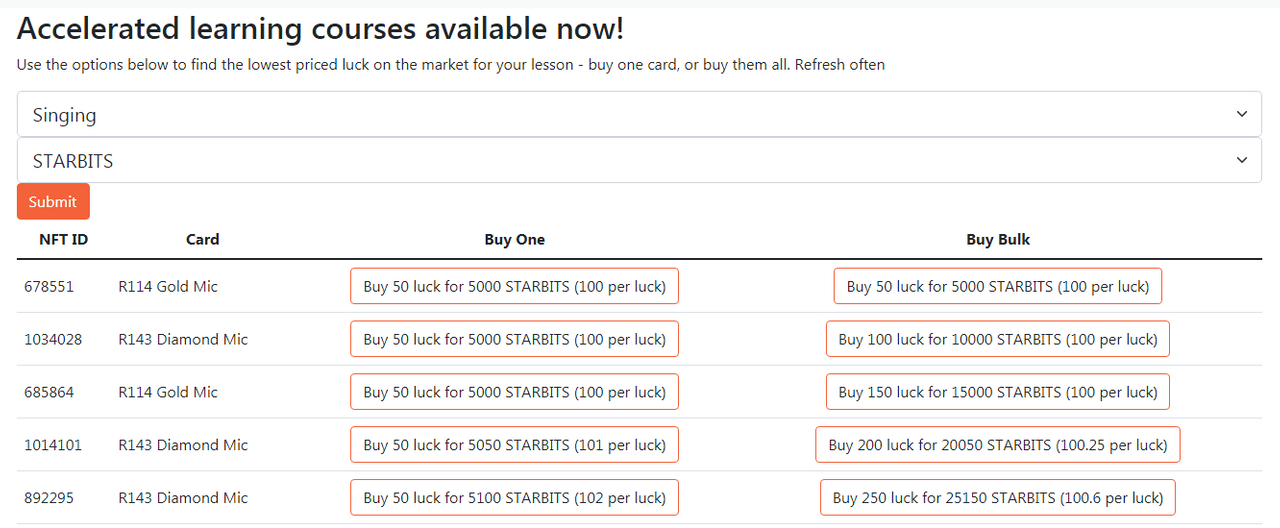Buy bulk 150 luck for 15000 STARBITS
The width and height of the screenshot is (1280, 528).
point(998,392)
